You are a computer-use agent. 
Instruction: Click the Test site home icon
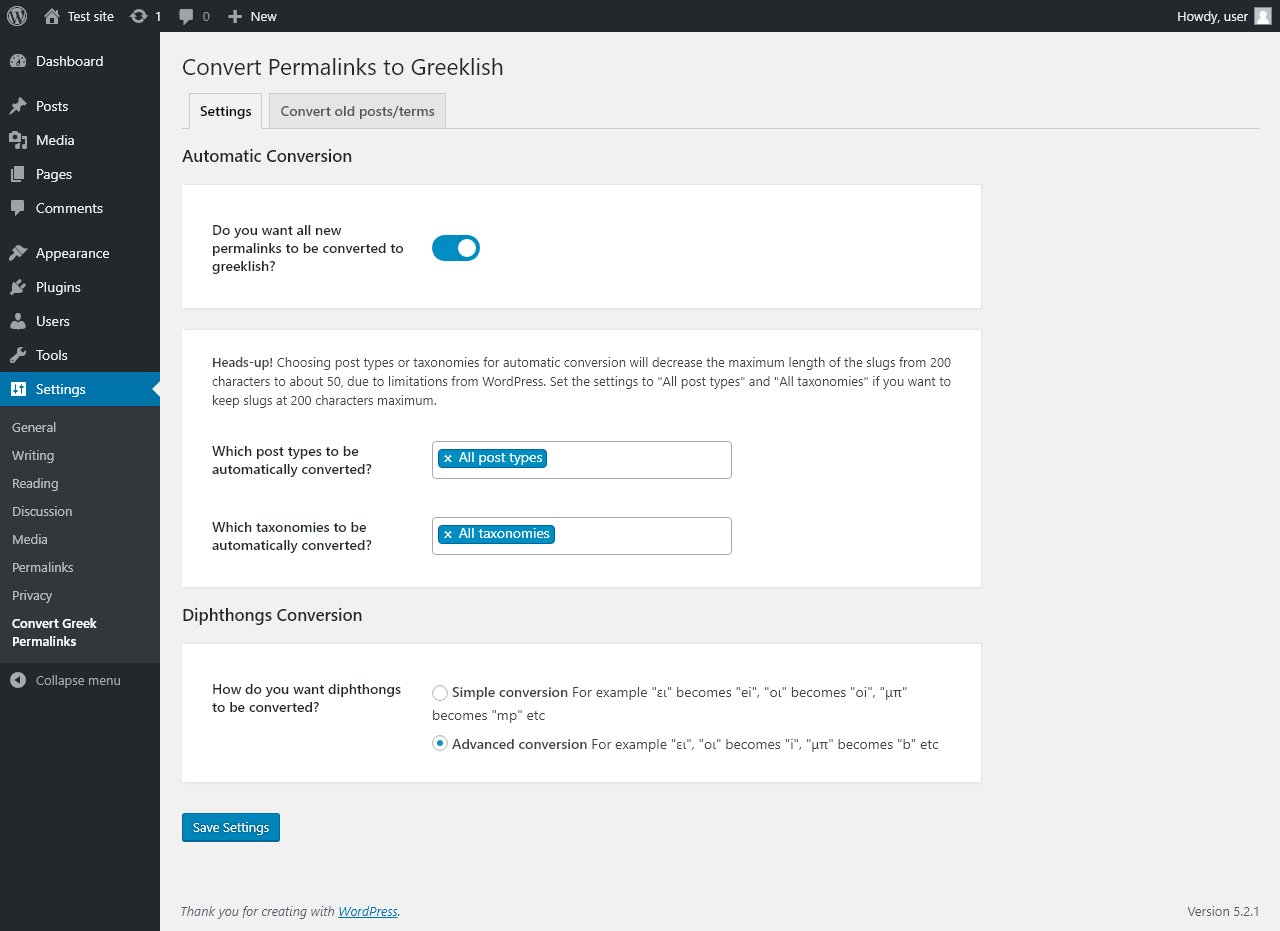(52, 16)
